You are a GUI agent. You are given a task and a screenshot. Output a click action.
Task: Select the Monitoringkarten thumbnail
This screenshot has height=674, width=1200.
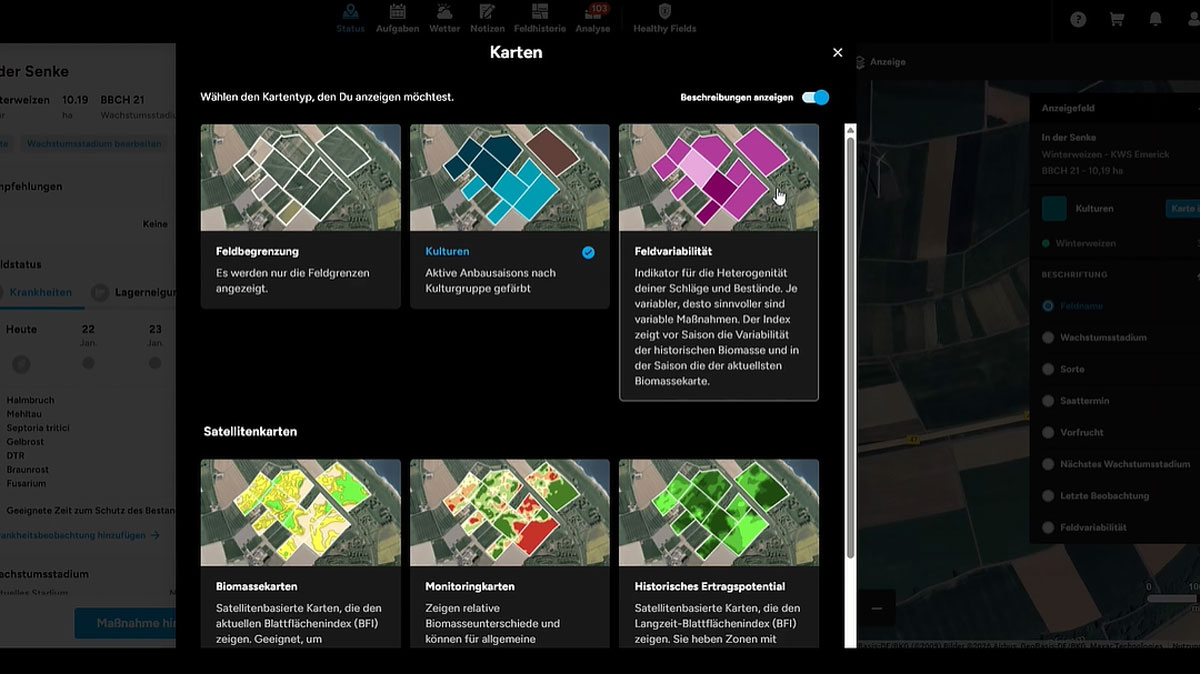point(510,513)
